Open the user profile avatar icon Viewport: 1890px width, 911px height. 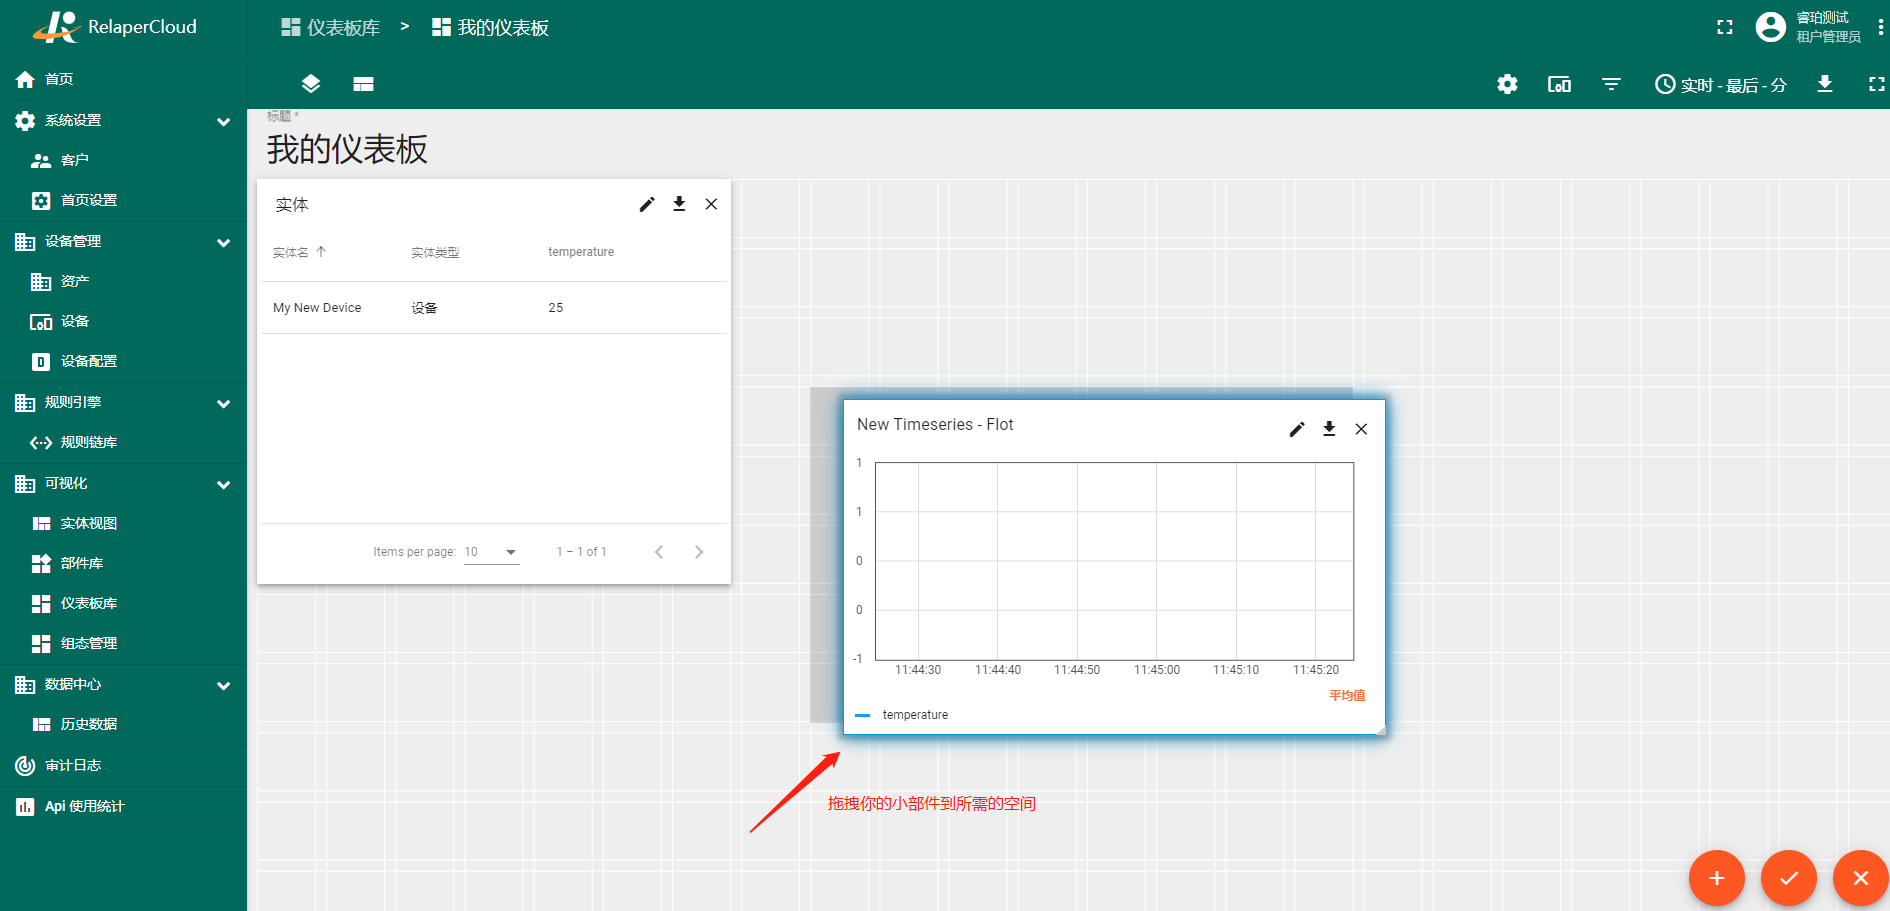point(1770,27)
